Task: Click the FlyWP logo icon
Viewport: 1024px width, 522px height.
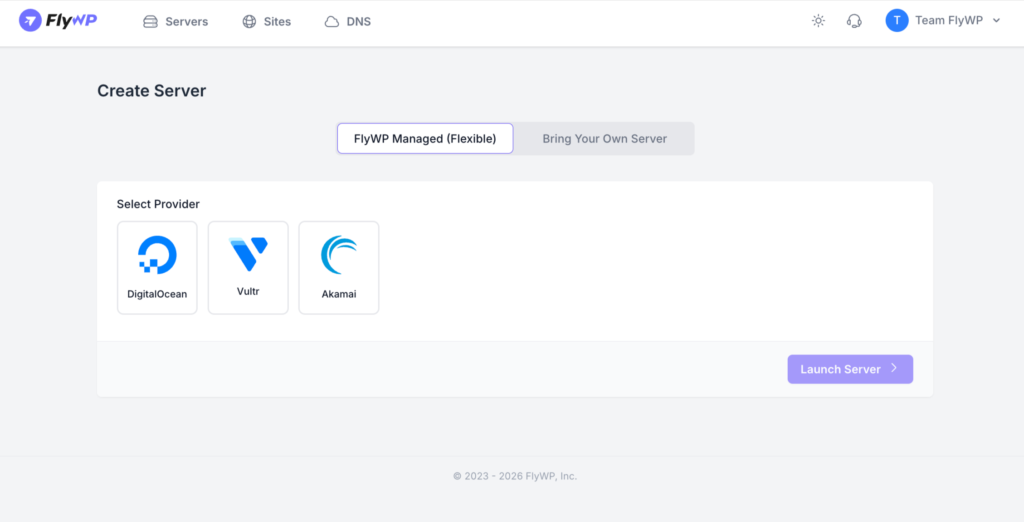Action: (30, 21)
